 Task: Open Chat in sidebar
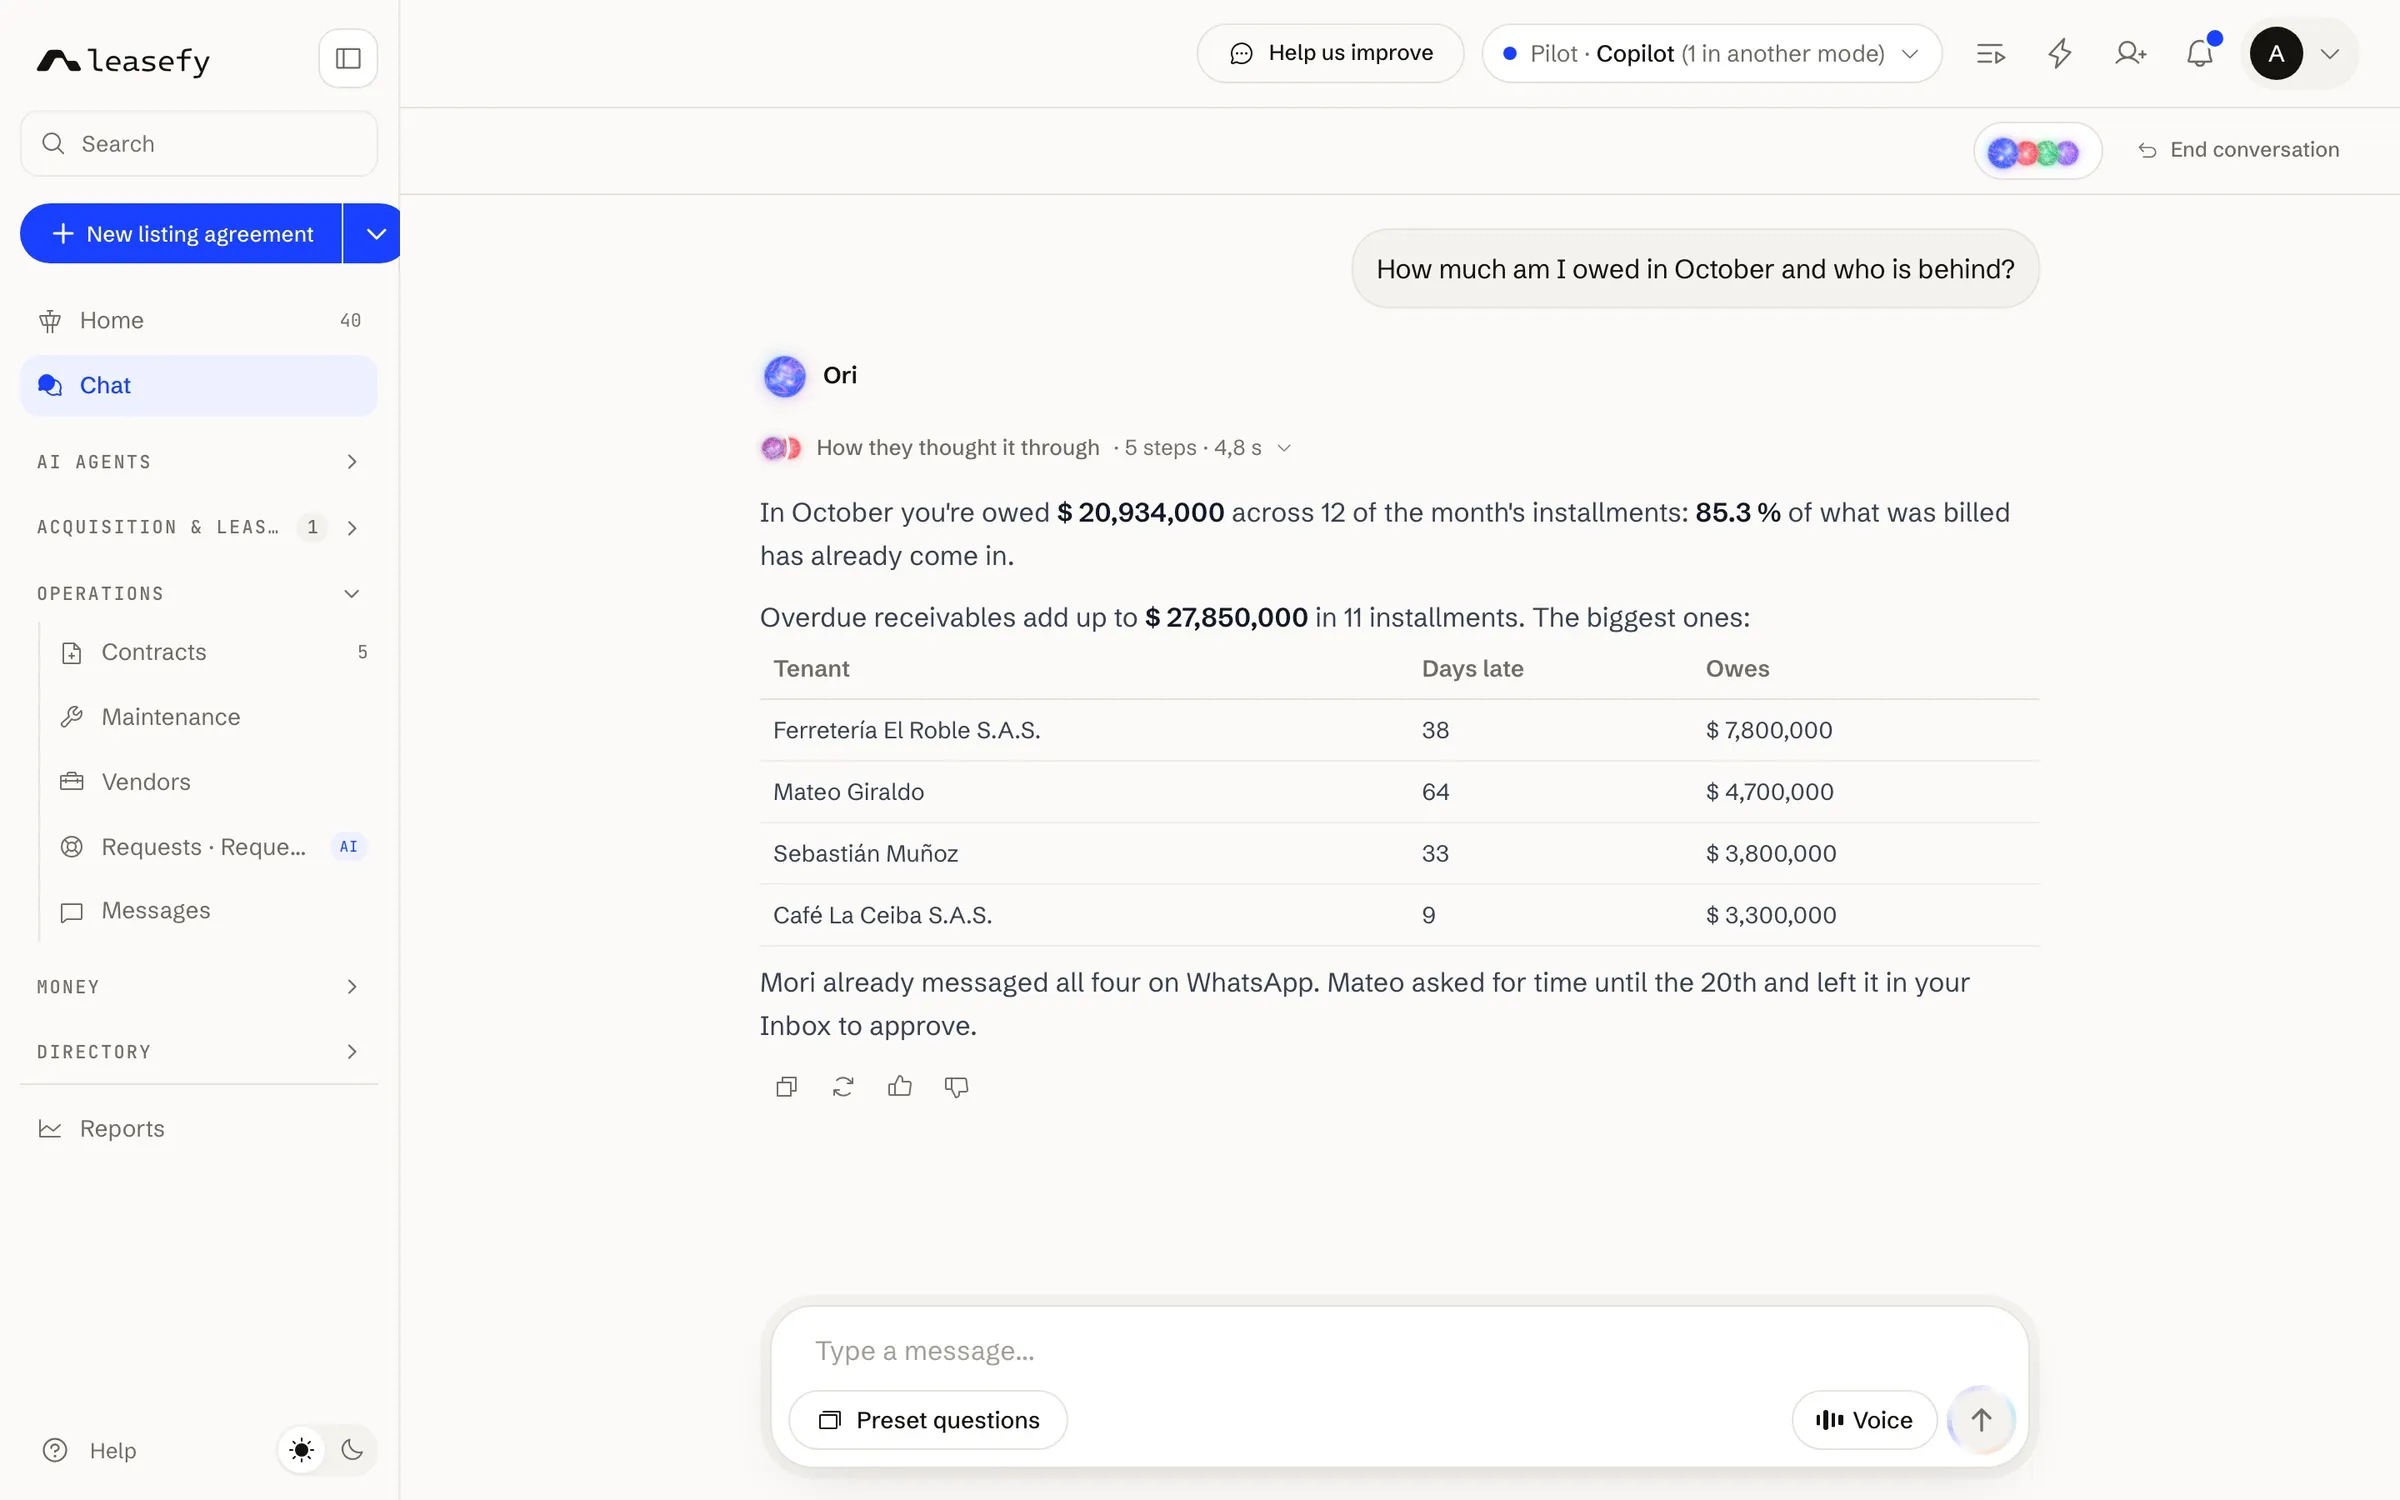click(x=198, y=386)
